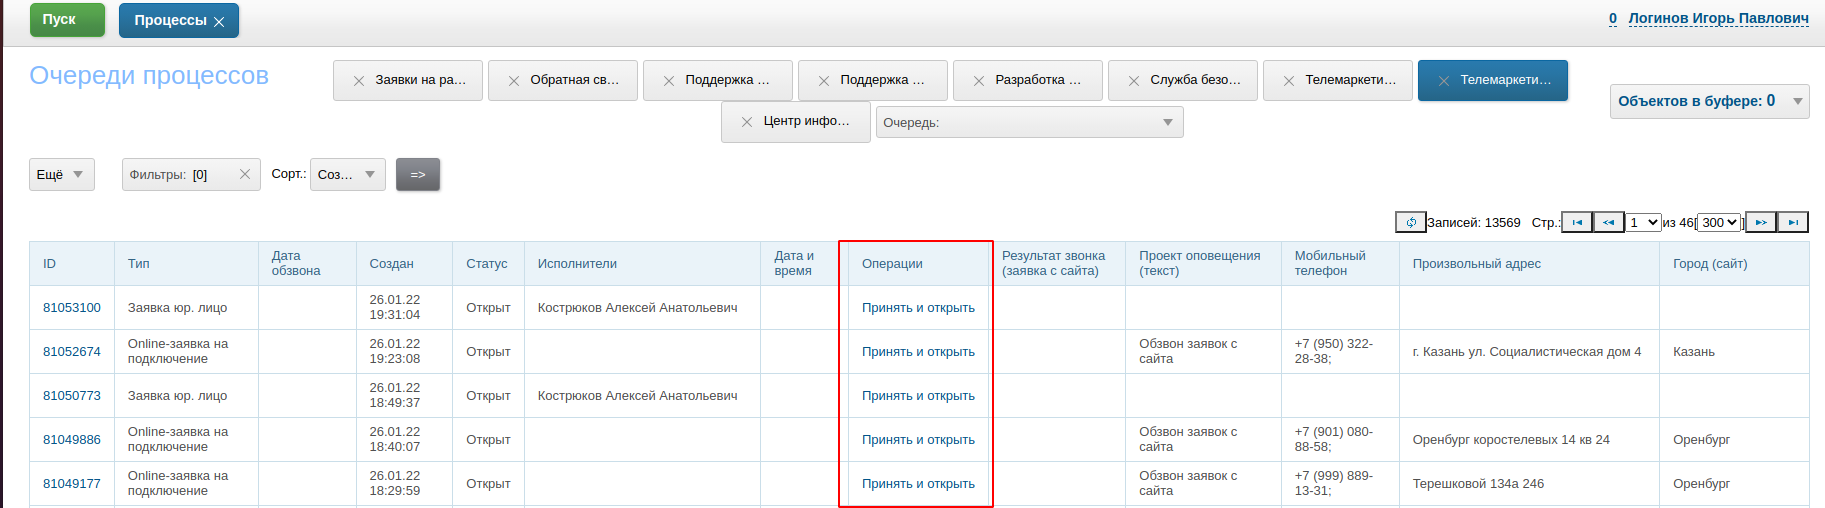
Task: Clear filters with the Фильтры X icon
Action: (x=245, y=174)
